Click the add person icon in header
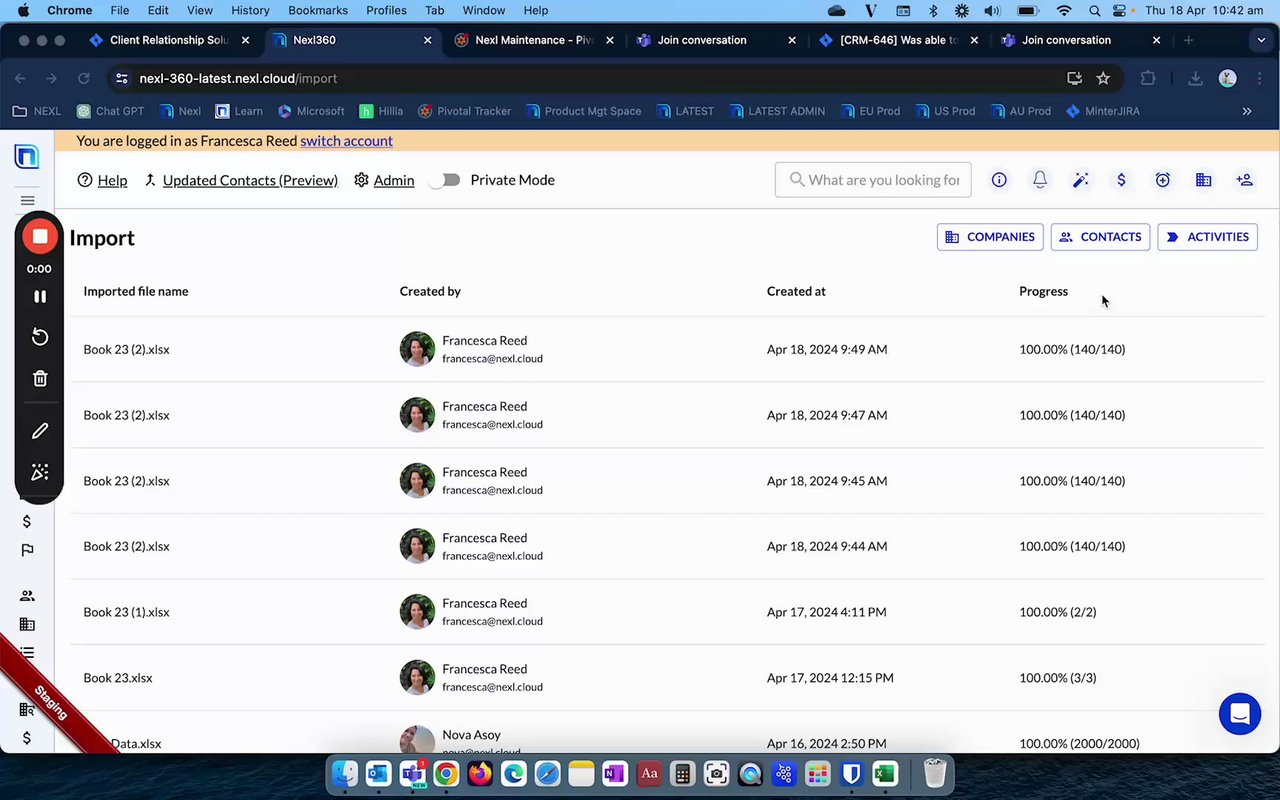Image resolution: width=1280 pixels, height=800 pixels. coord(1245,180)
